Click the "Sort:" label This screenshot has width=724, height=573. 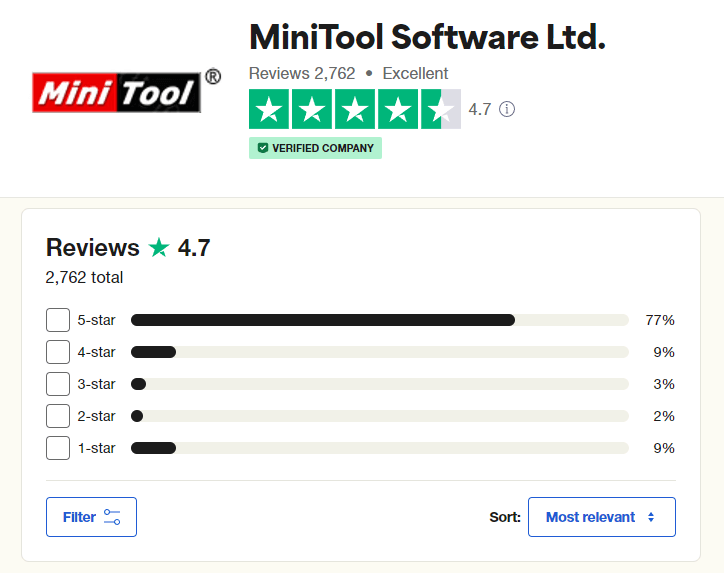(505, 517)
